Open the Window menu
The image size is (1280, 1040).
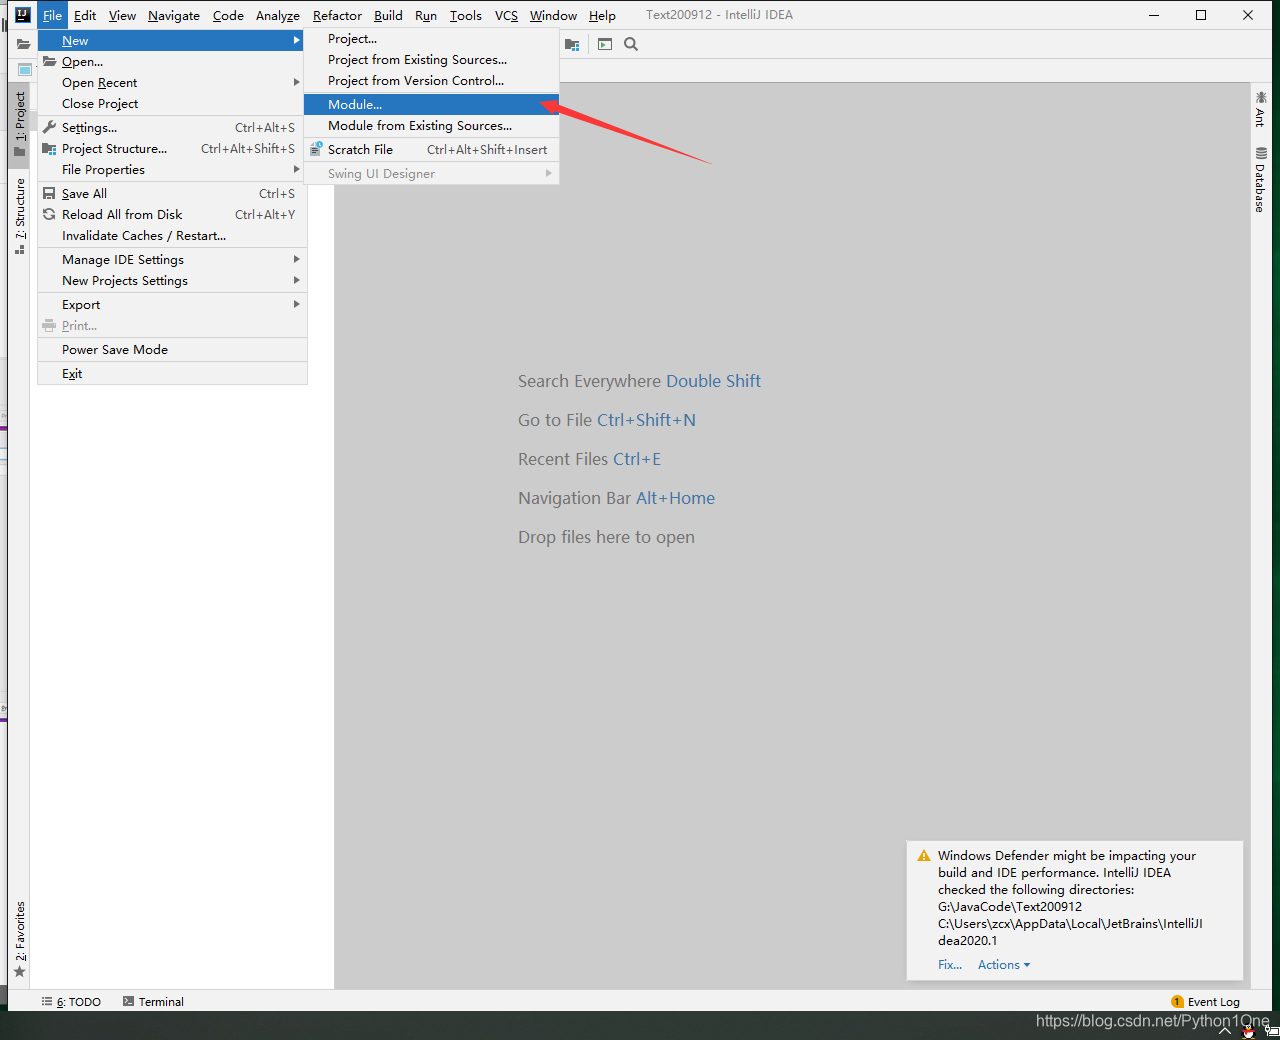(x=553, y=15)
